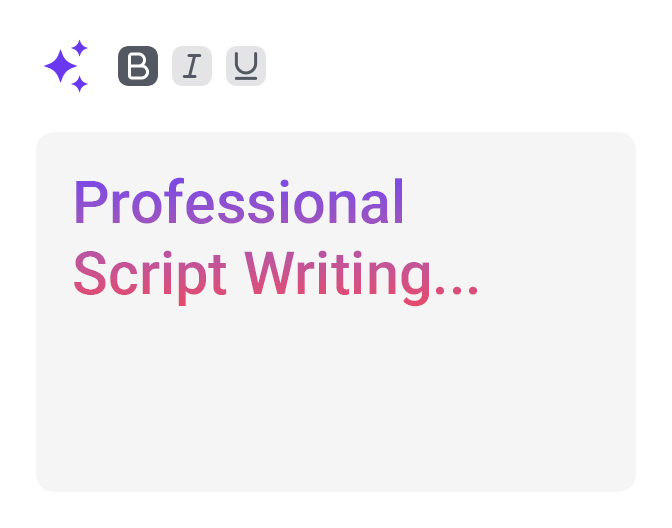The width and height of the screenshot is (672, 528).
Task: Click the bottom-left corner of the gray text box
Action: 50,478
